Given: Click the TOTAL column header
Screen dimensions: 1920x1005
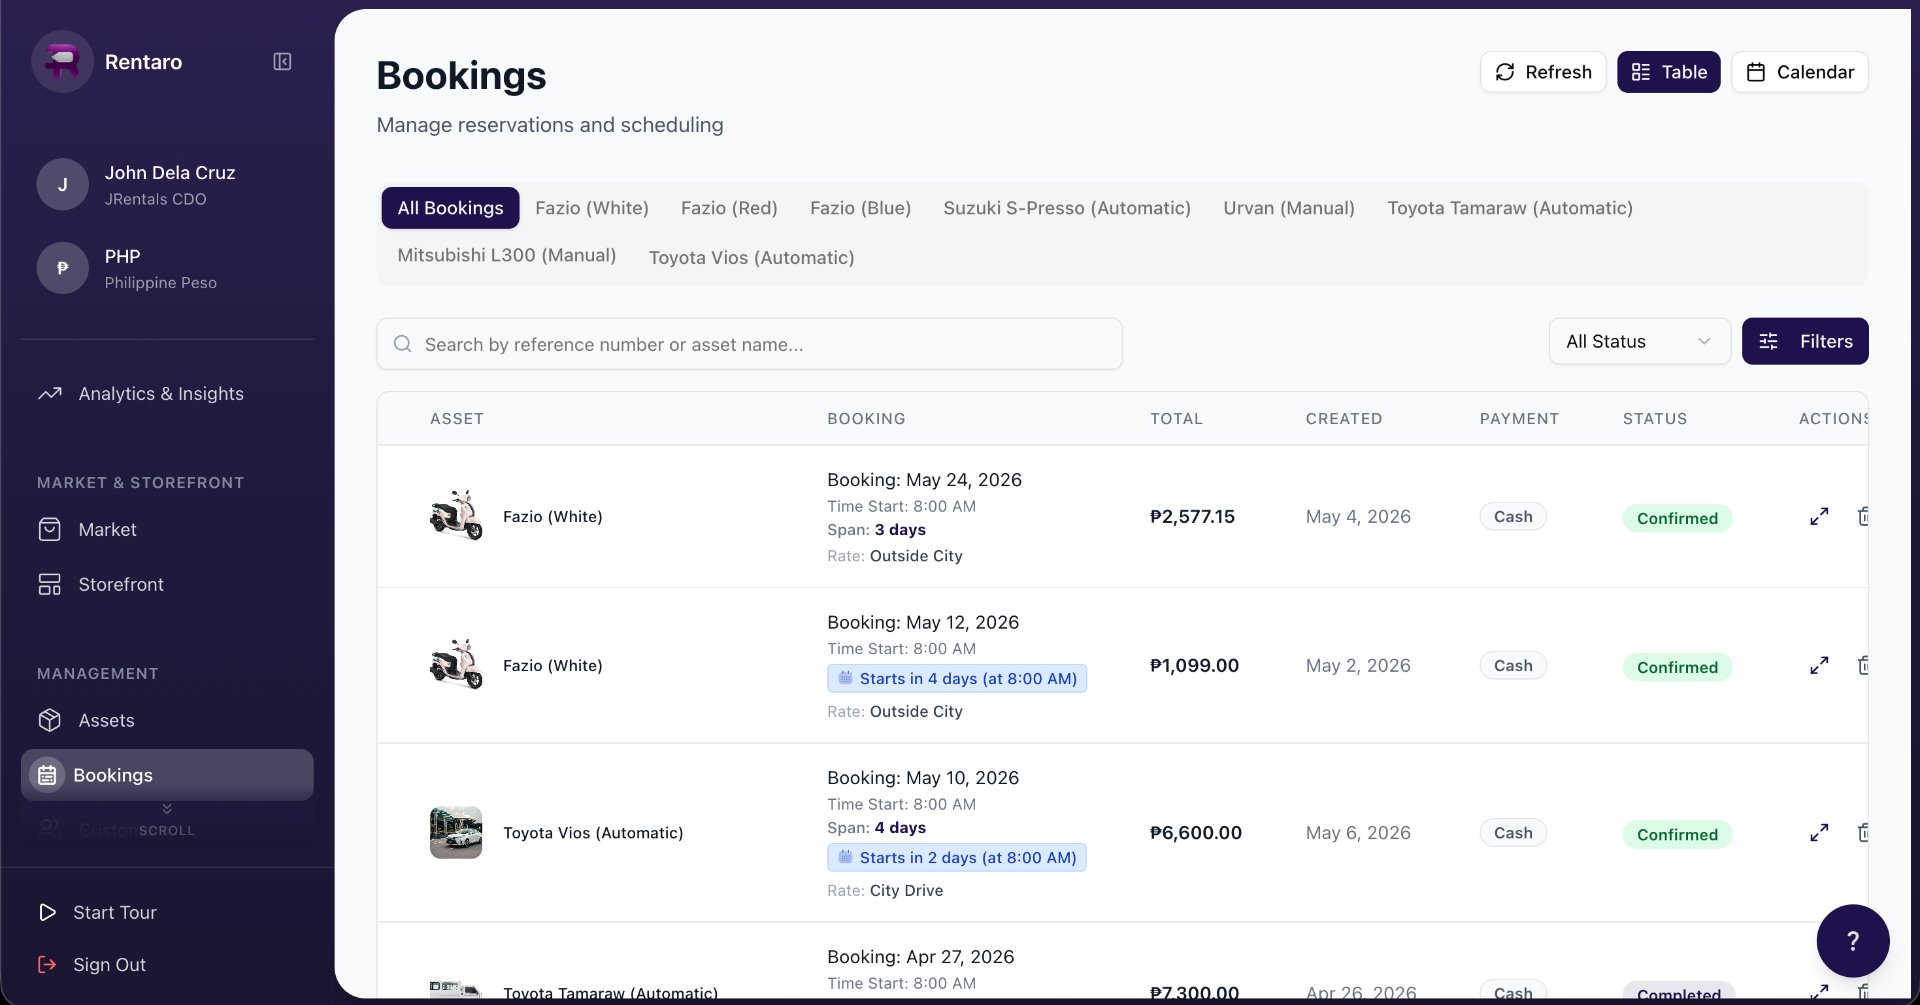Looking at the screenshot, I should pyautogui.click(x=1176, y=419).
